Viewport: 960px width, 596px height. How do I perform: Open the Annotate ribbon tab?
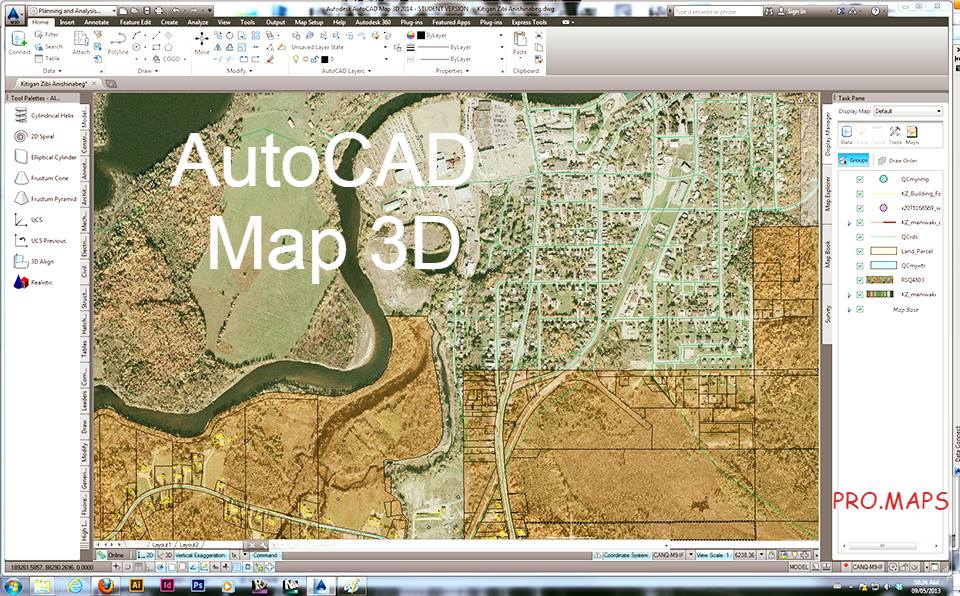pyautogui.click(x=96, y=22)
